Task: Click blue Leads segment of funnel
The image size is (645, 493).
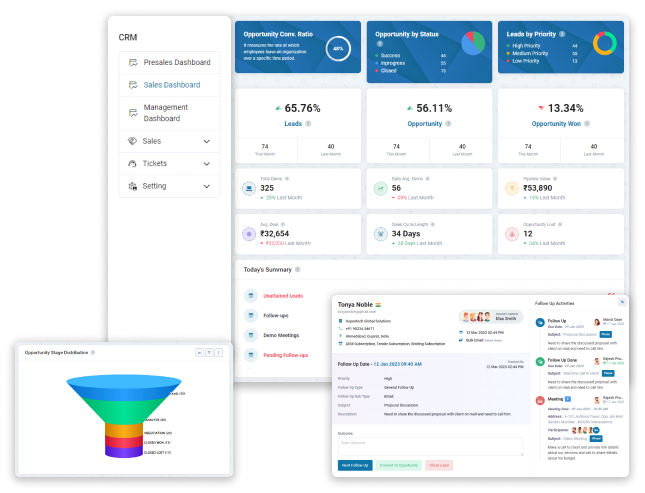Action: point(123,386)
